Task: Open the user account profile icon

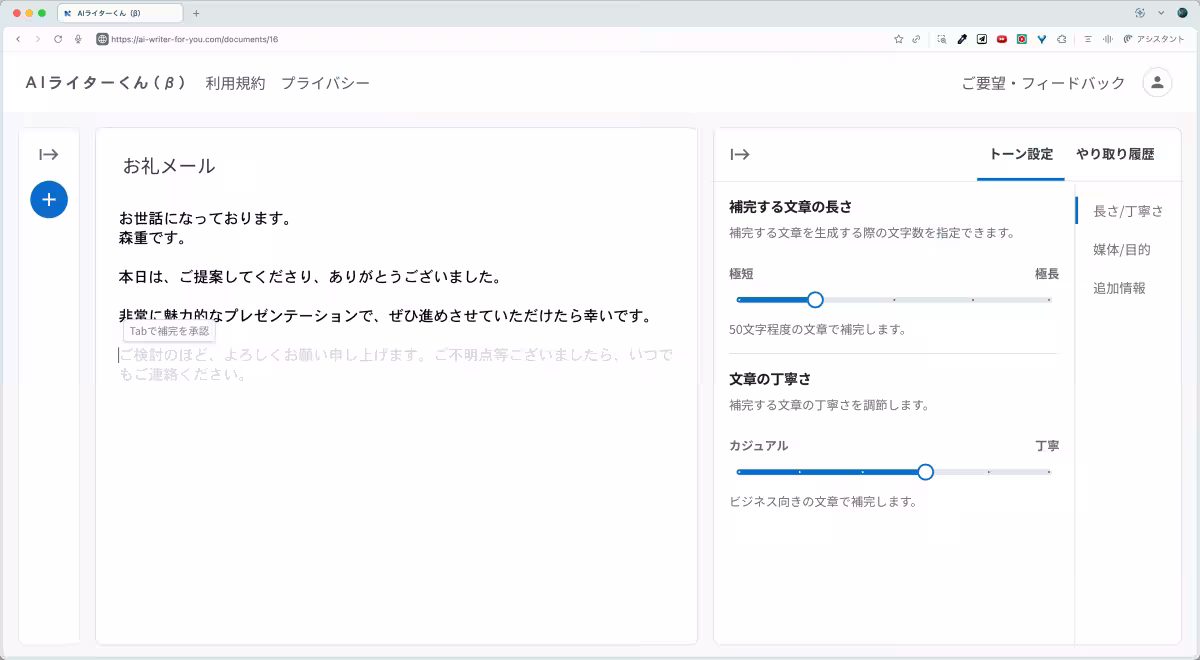Action: pyautogui.click(x=1157, y=83)
